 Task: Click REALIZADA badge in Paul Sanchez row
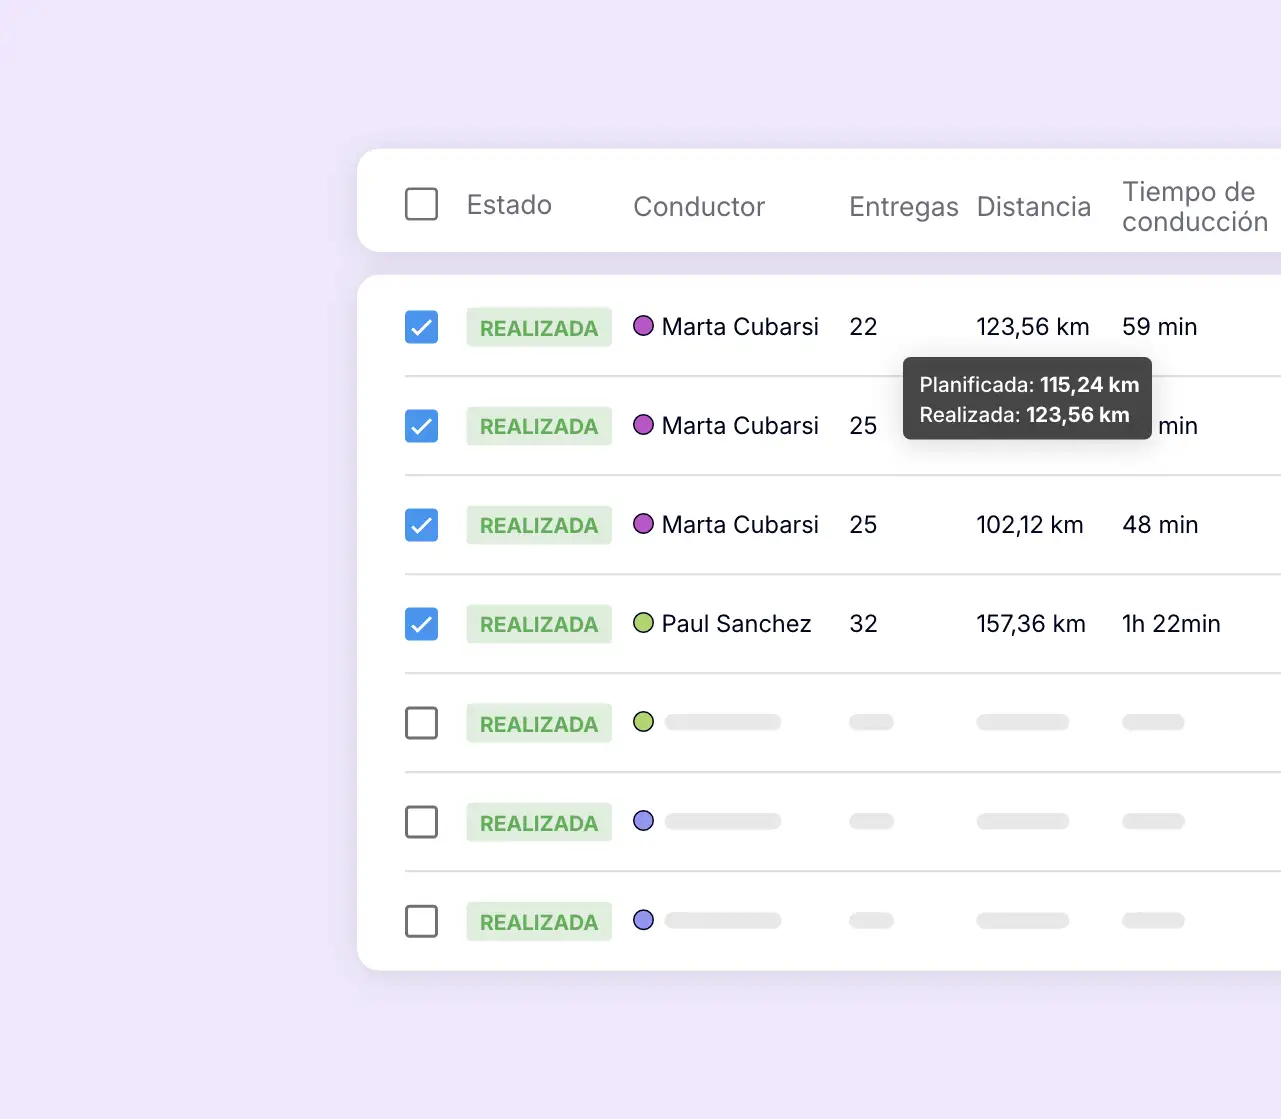tap(539, 624)
